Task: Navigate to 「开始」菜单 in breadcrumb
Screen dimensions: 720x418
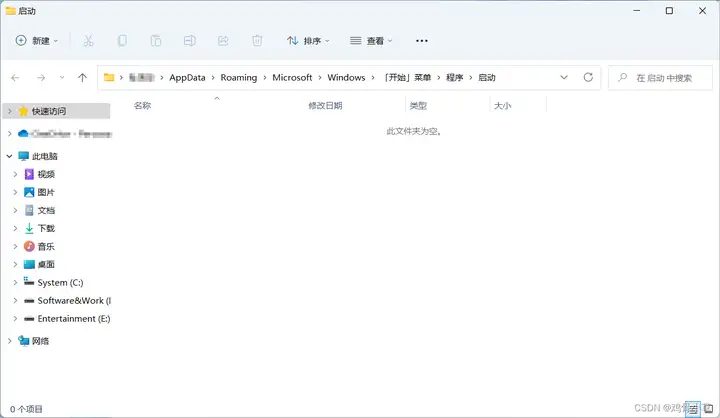Action: click(407, 78)
